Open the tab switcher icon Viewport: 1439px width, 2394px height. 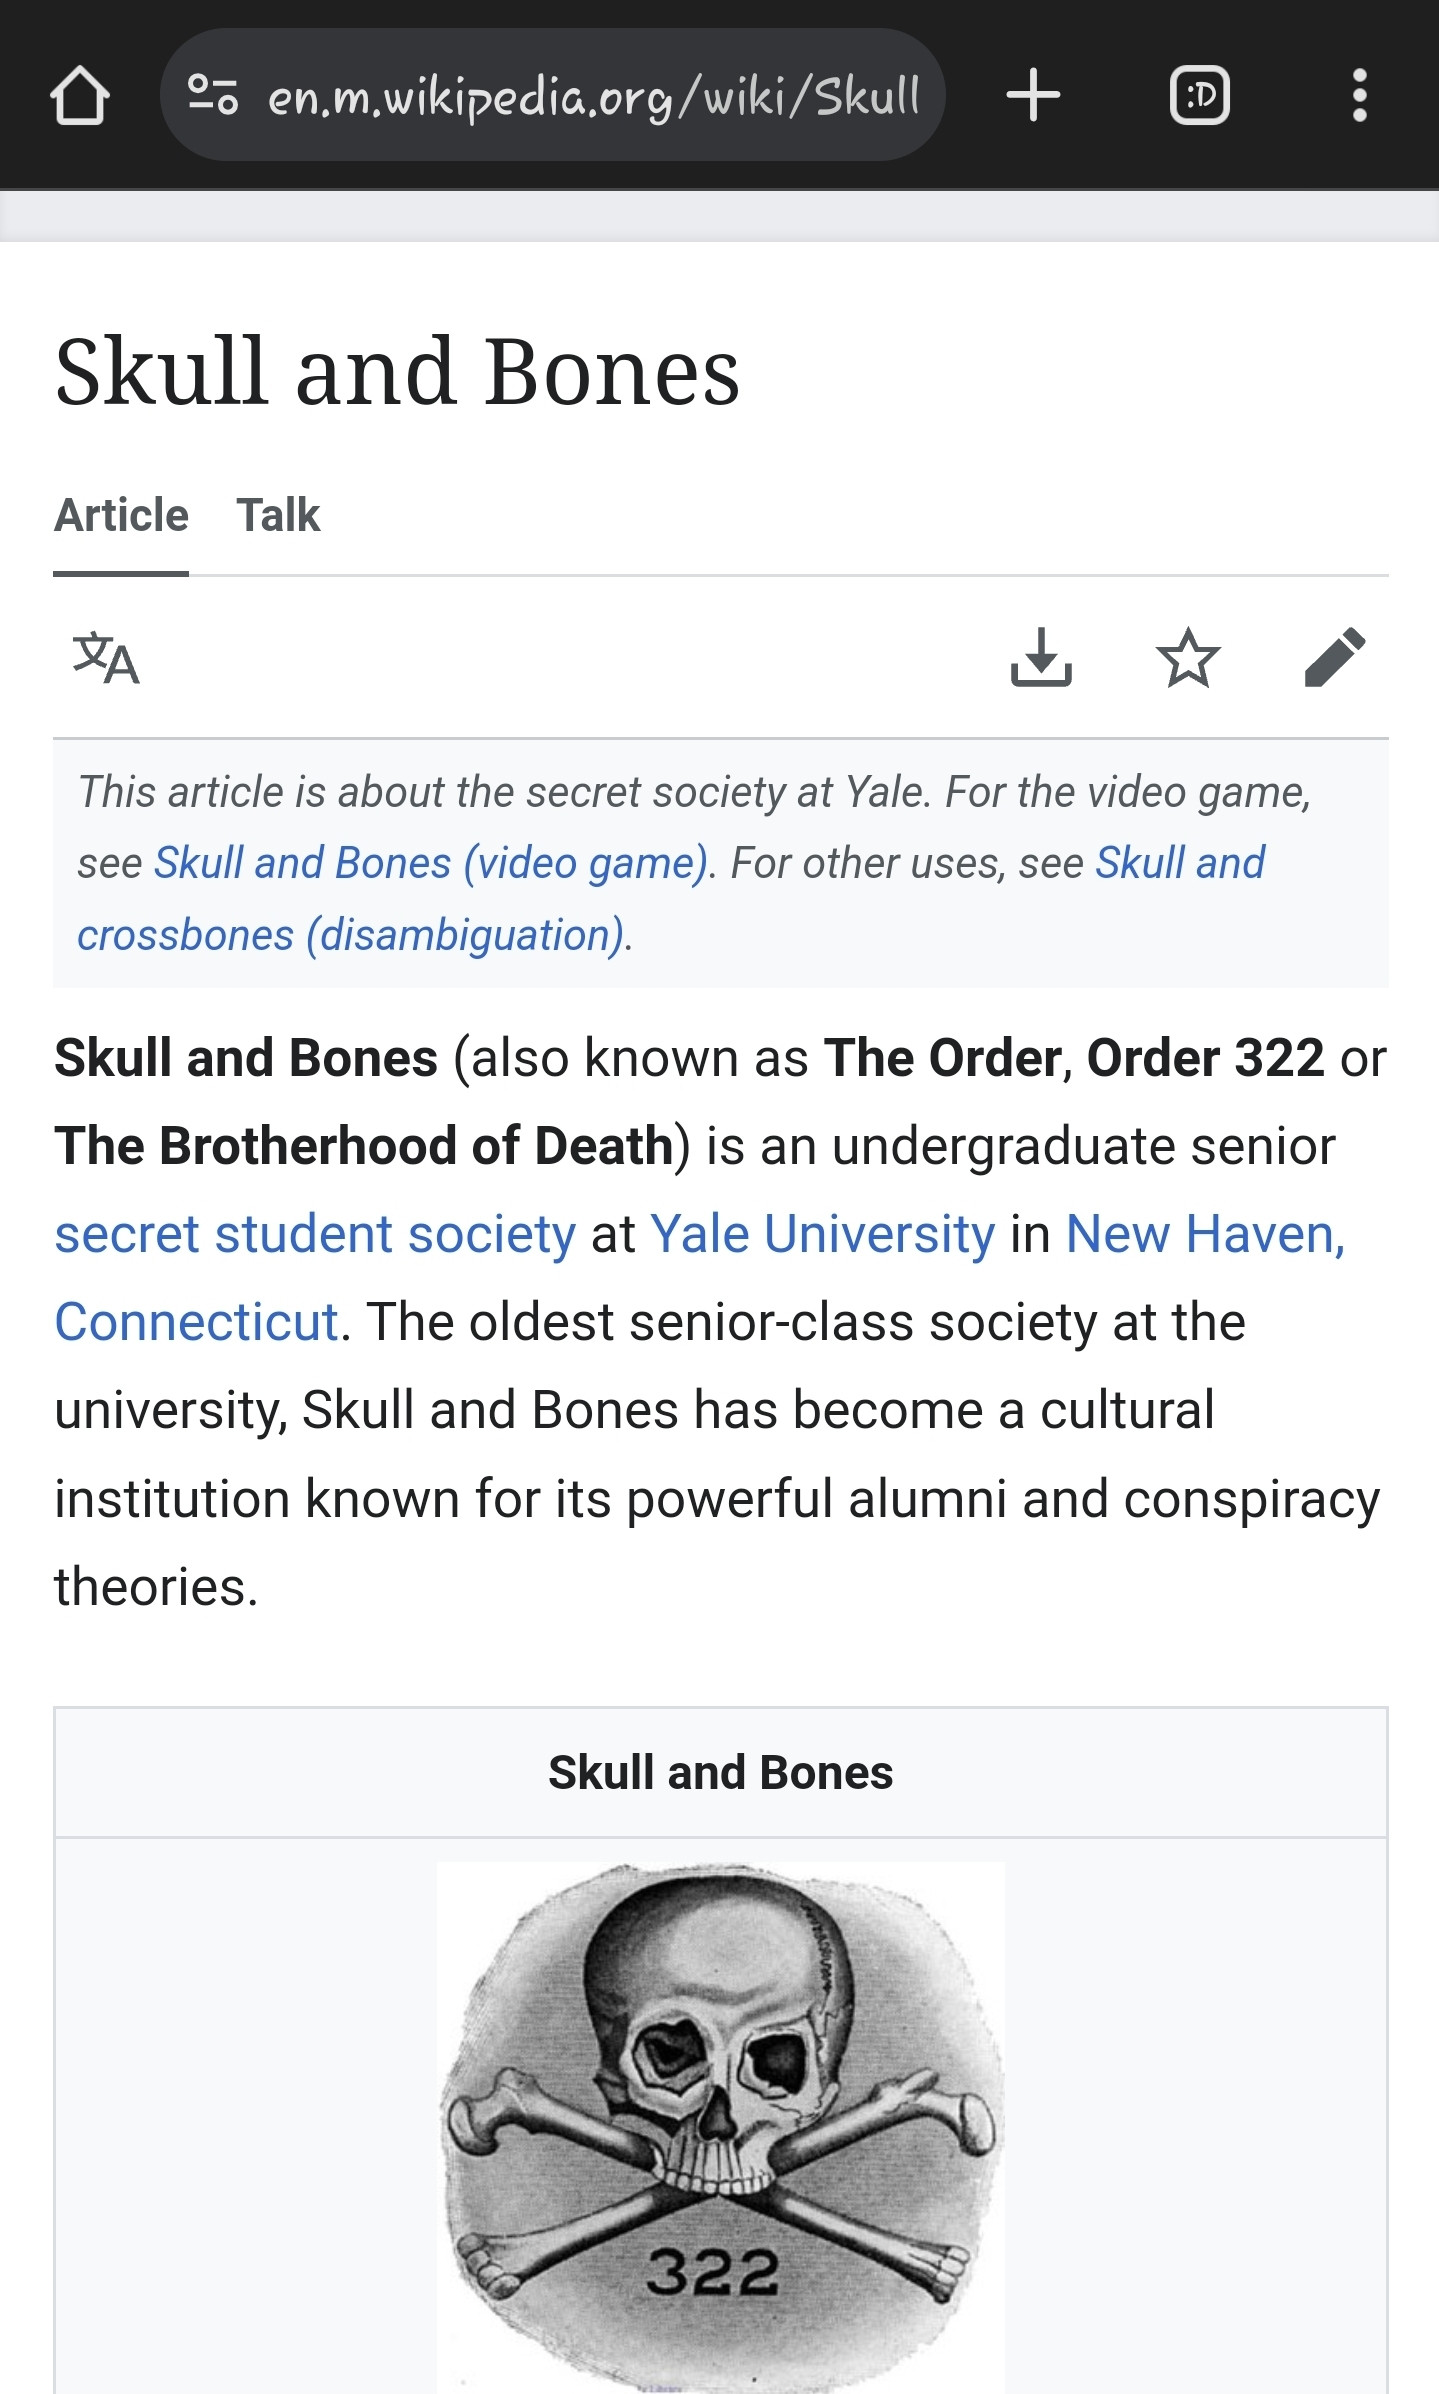click(x=1199, y=96)
